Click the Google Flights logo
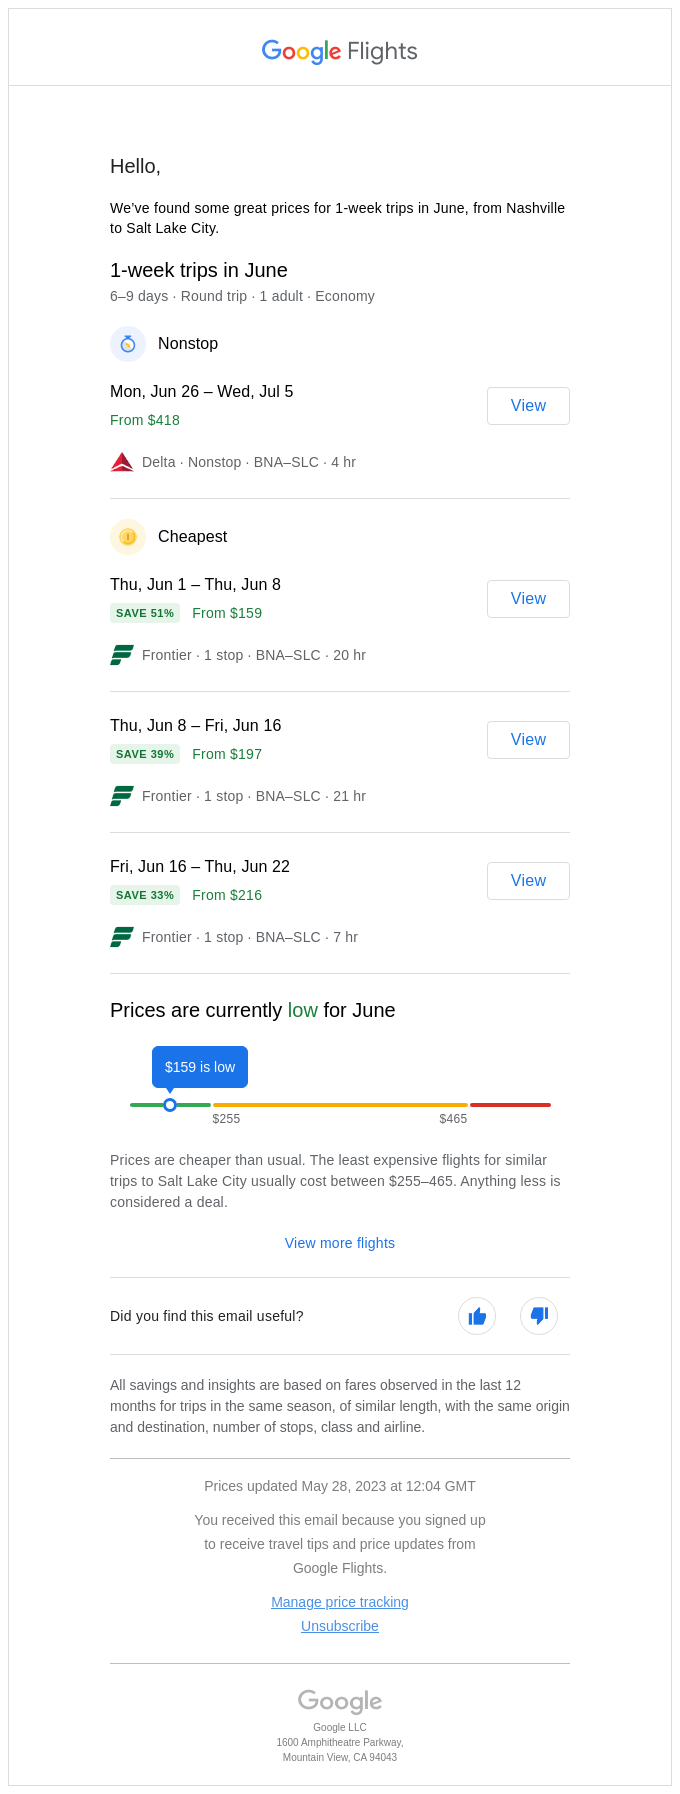Image resolution: width=680 pixels, height=1794 pixels. [x=339, y=51]
